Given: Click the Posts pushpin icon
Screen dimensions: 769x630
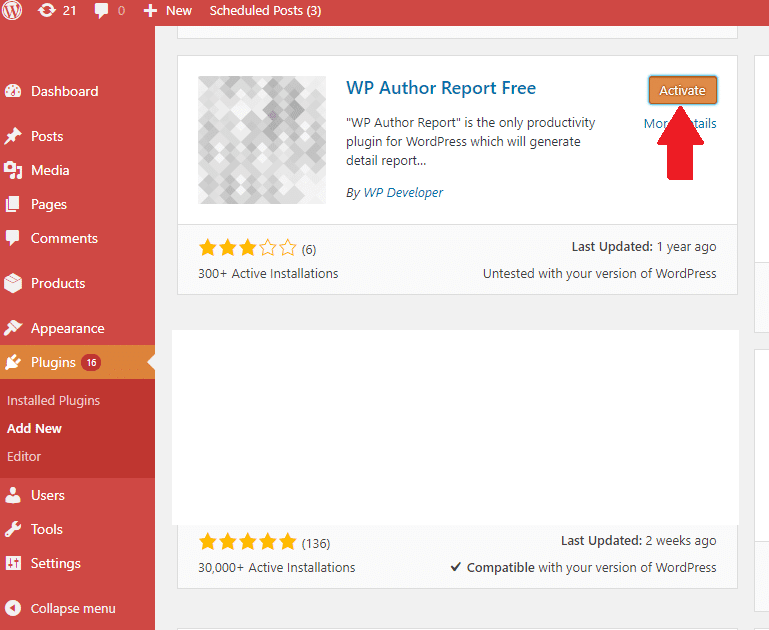Looking at the screenshot, I should (x=13, y=136).
